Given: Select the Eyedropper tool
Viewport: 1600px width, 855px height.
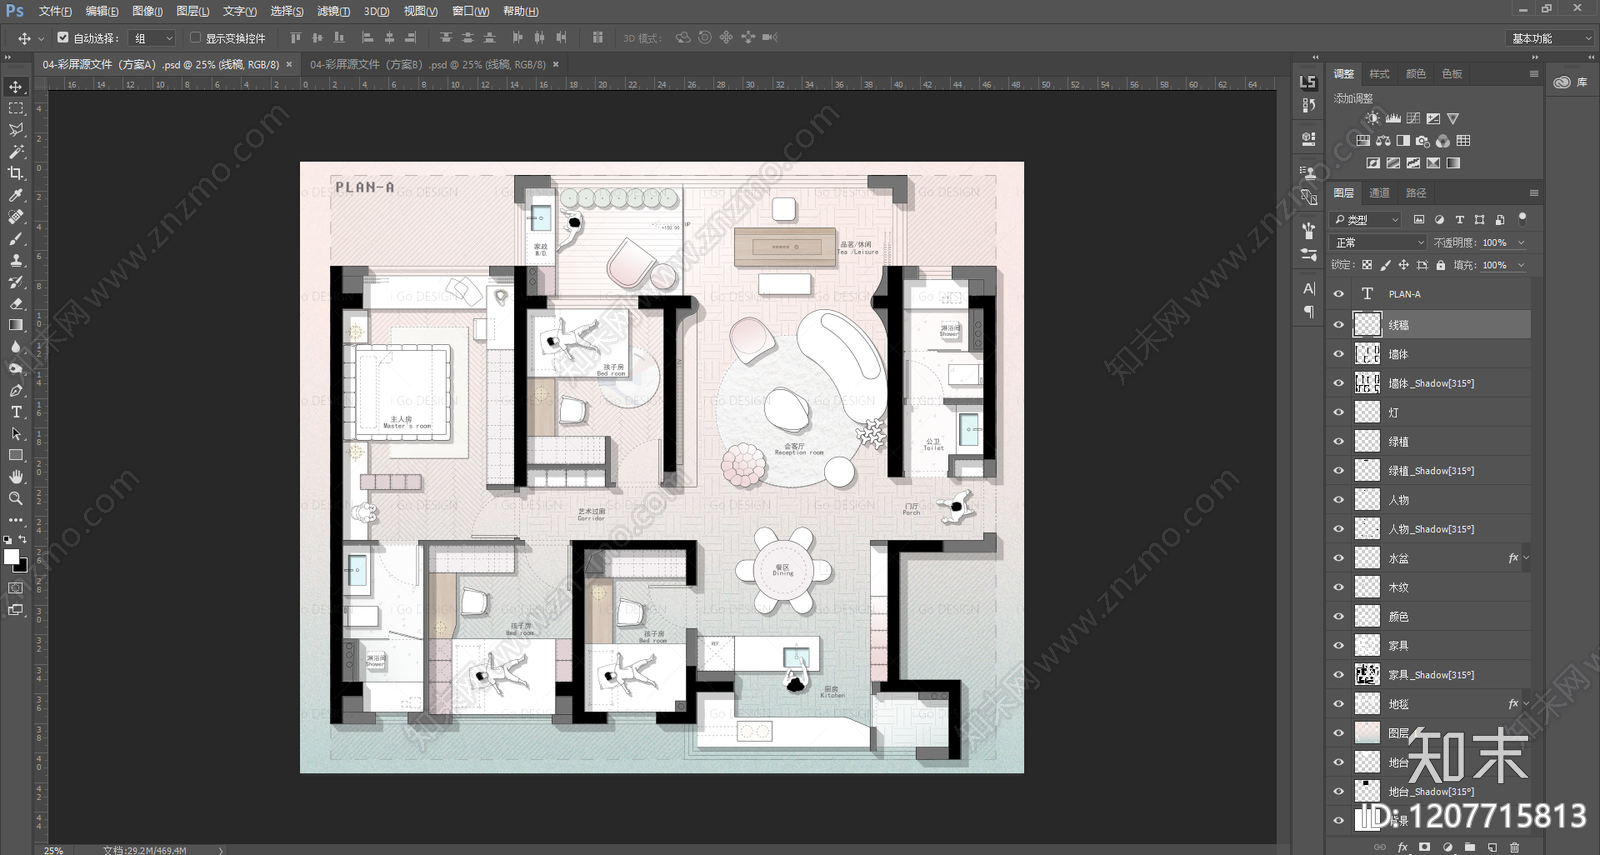Looking at the screenshot, I should click(x=16, y=195).
